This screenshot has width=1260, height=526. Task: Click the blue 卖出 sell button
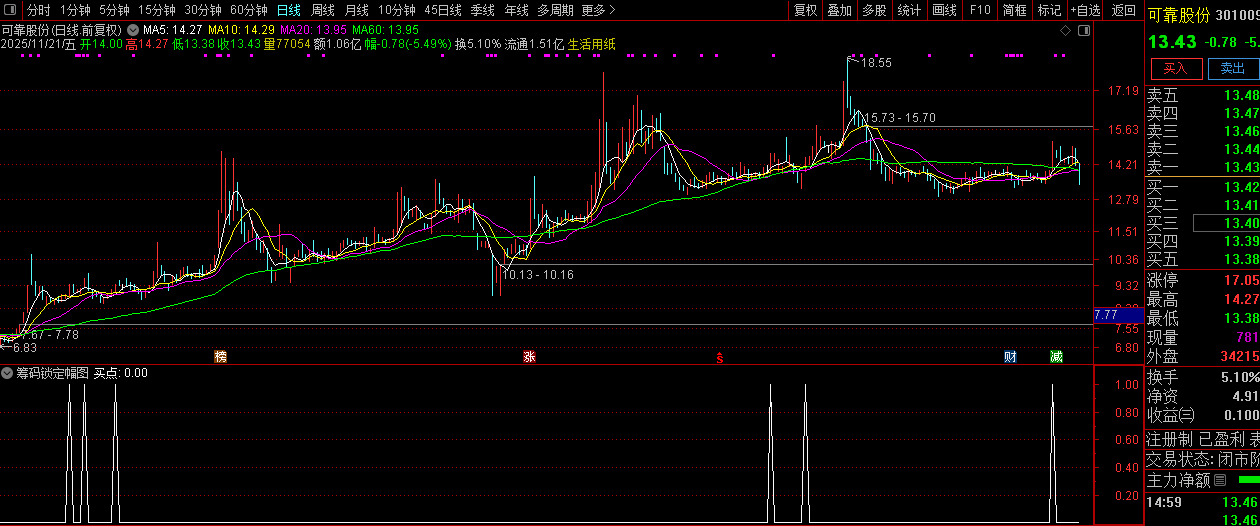[1232, 69]
